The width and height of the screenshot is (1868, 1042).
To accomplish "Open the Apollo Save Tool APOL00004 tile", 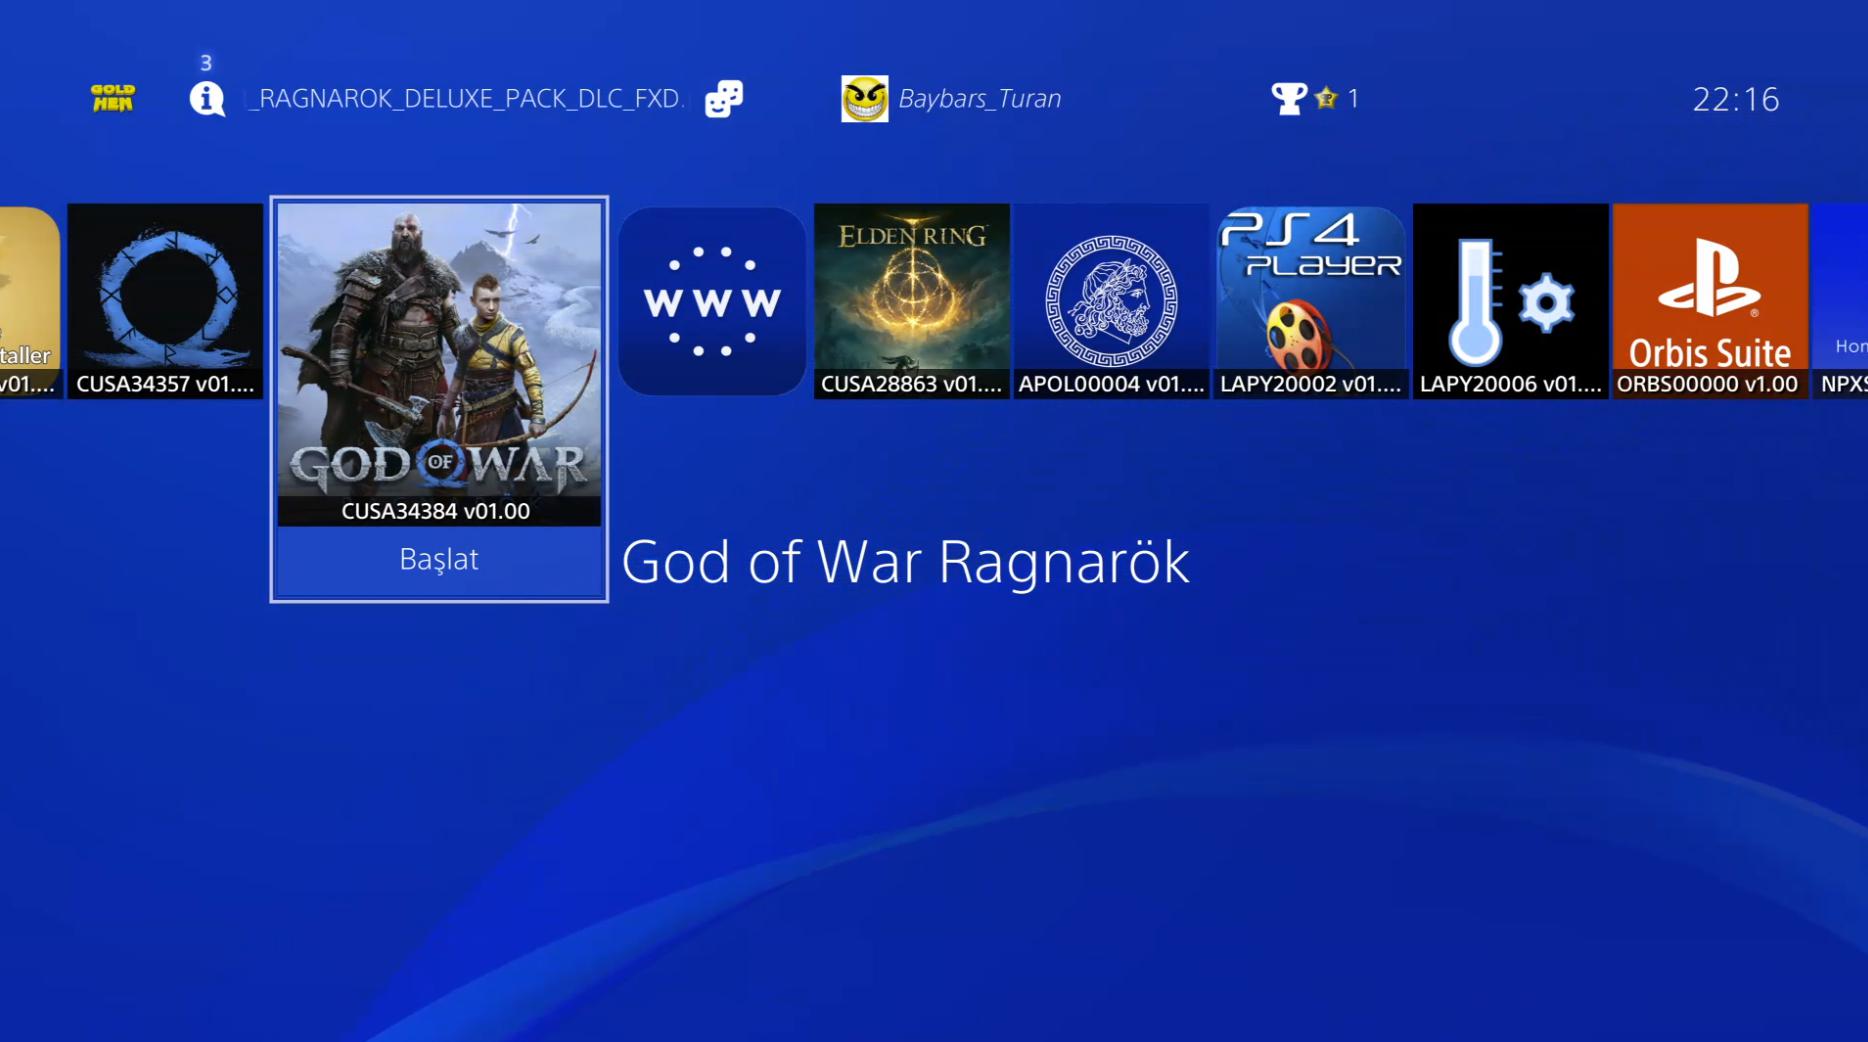I will (x=1111, y=301).
